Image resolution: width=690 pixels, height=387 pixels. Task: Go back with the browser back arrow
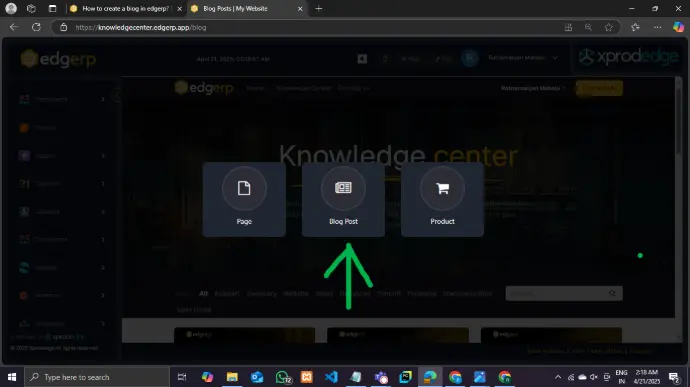coord(14,27)
